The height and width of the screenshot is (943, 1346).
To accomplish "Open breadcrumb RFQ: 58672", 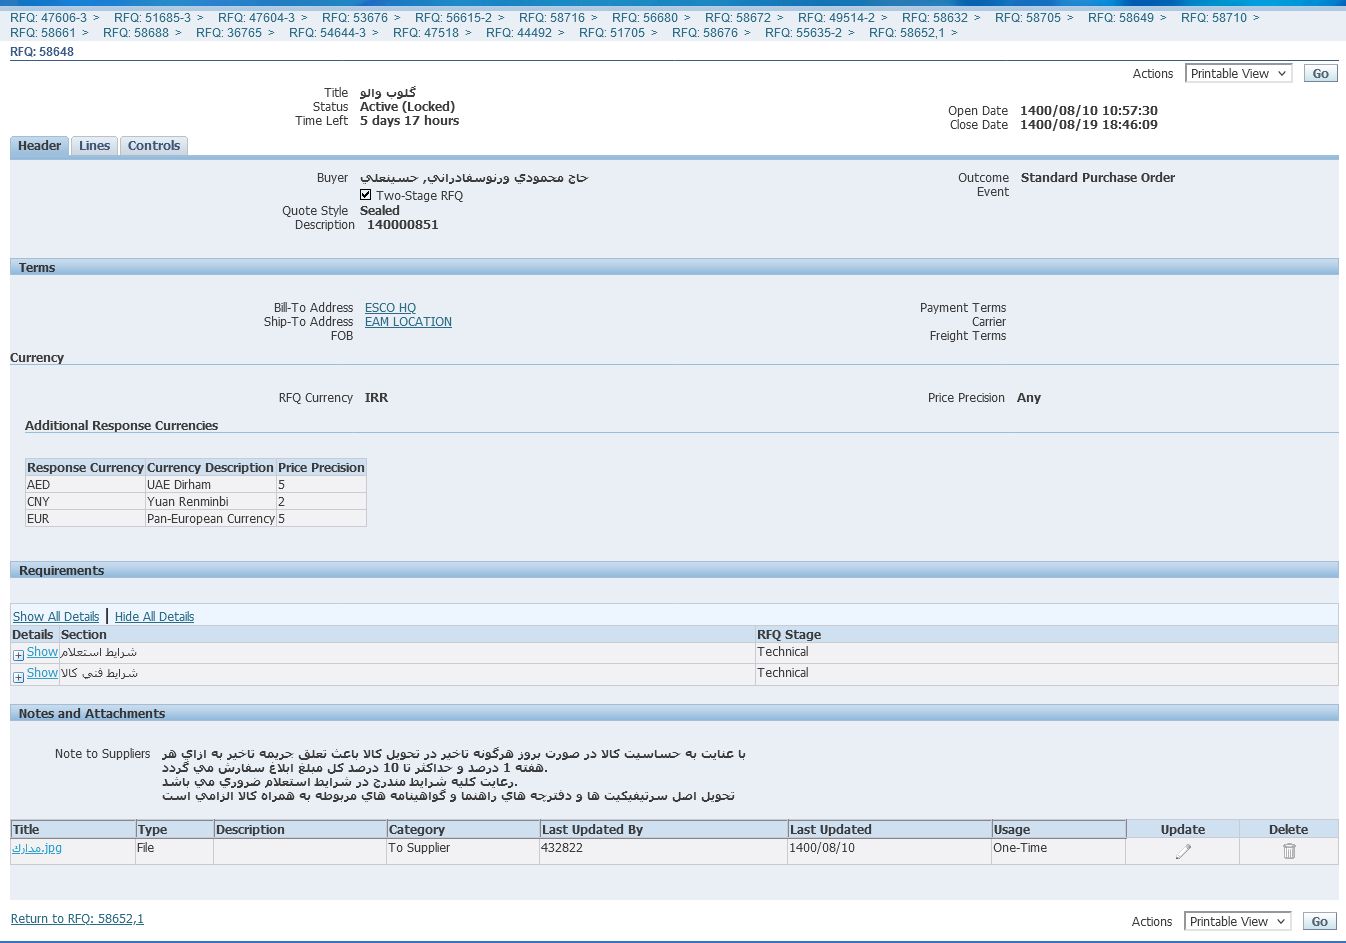I will click(738, 18).
